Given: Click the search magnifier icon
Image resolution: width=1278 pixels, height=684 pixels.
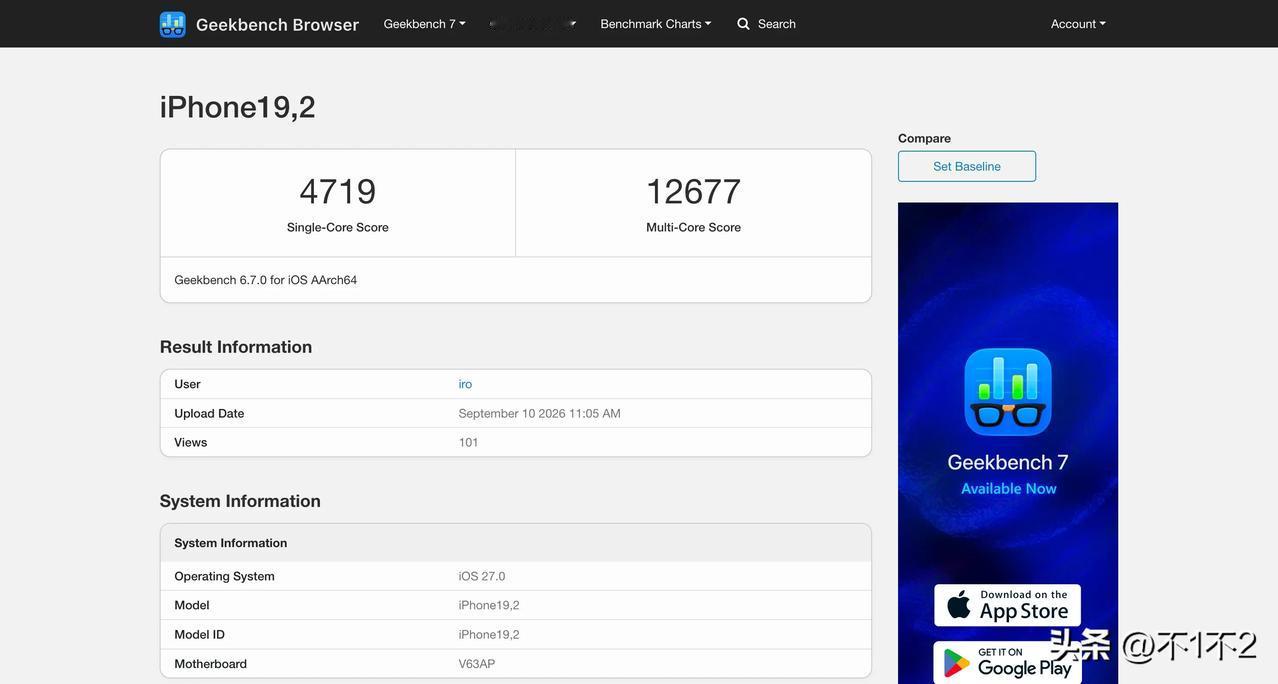Looking at the screenshot, I should (x=743, y=24).
